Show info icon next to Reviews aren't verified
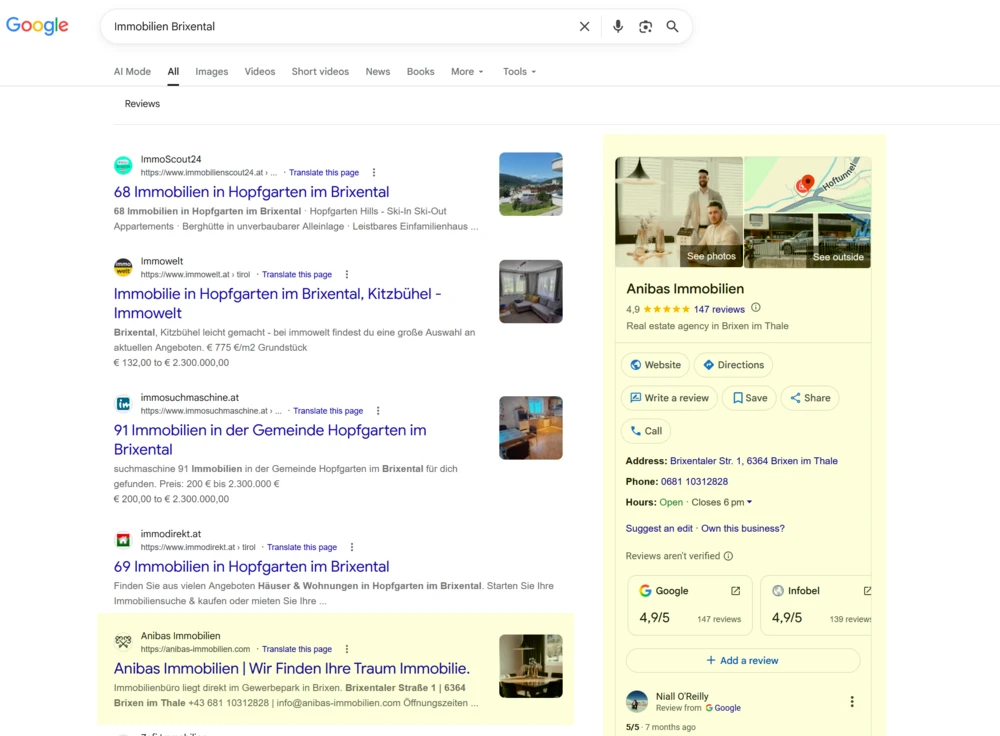 pos(728,556)
